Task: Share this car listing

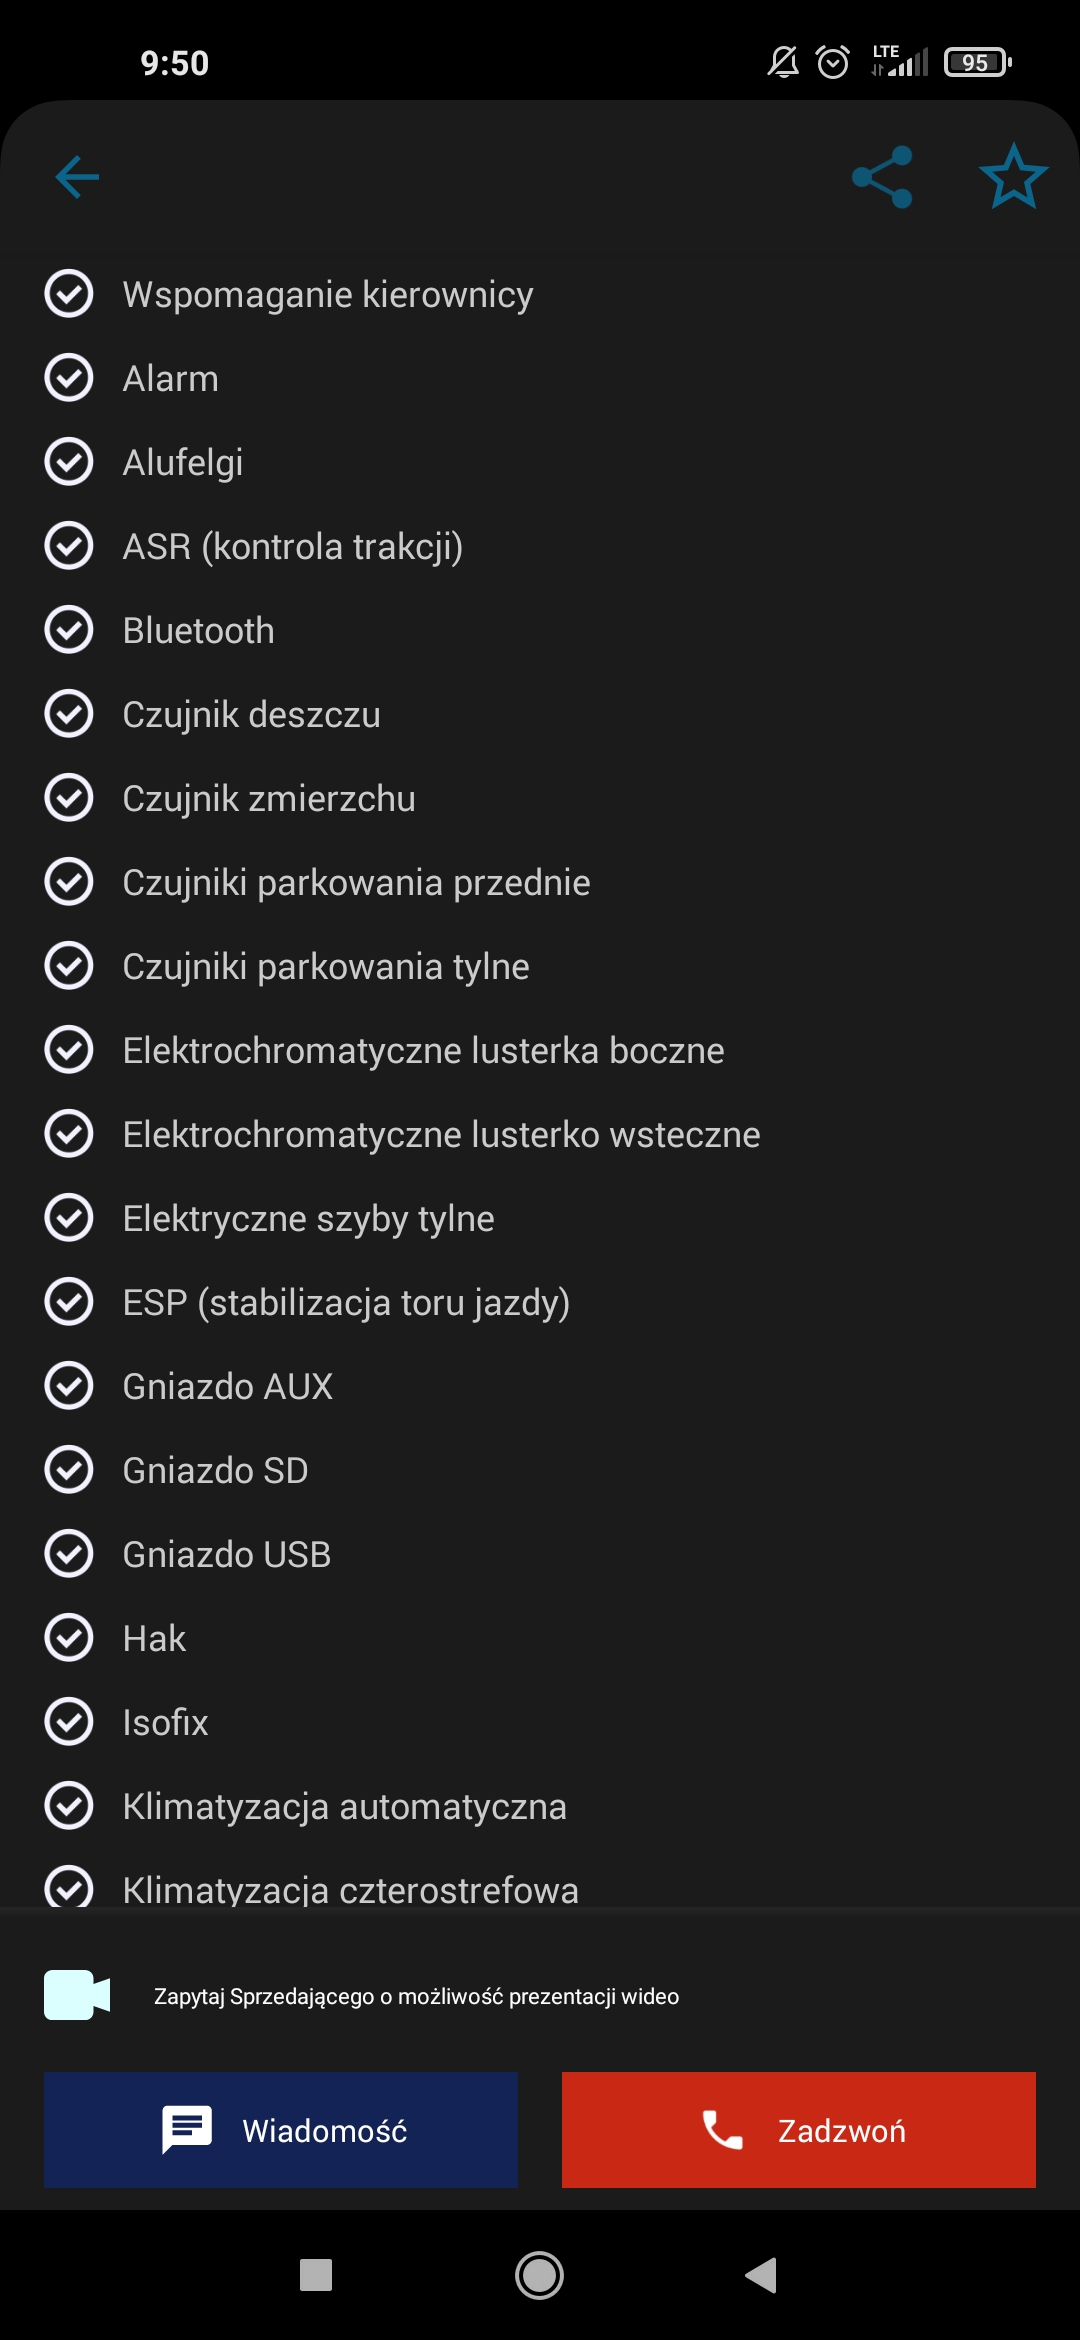Action: [882, 177]
